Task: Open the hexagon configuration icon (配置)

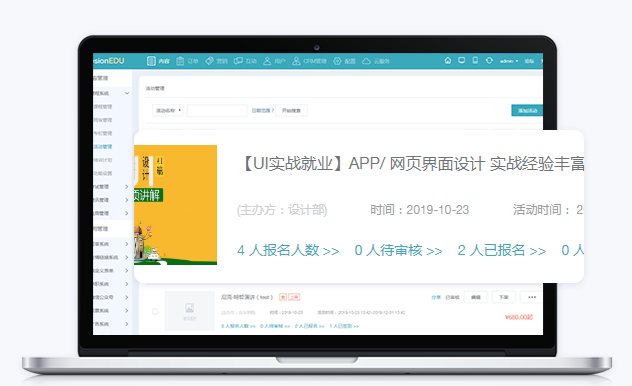Action: point(344,61)
